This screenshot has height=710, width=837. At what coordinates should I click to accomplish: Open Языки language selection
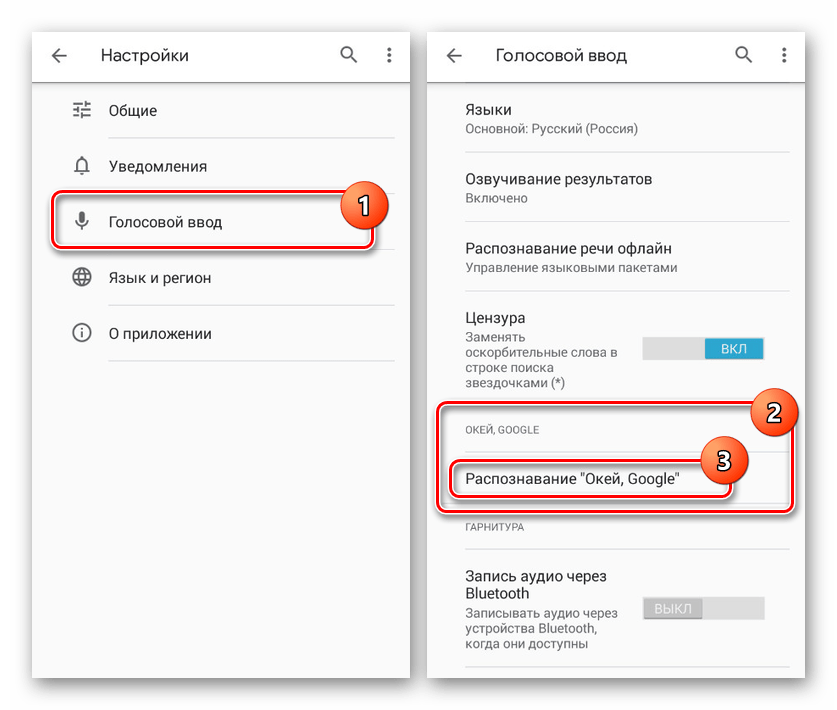[616, 119]
